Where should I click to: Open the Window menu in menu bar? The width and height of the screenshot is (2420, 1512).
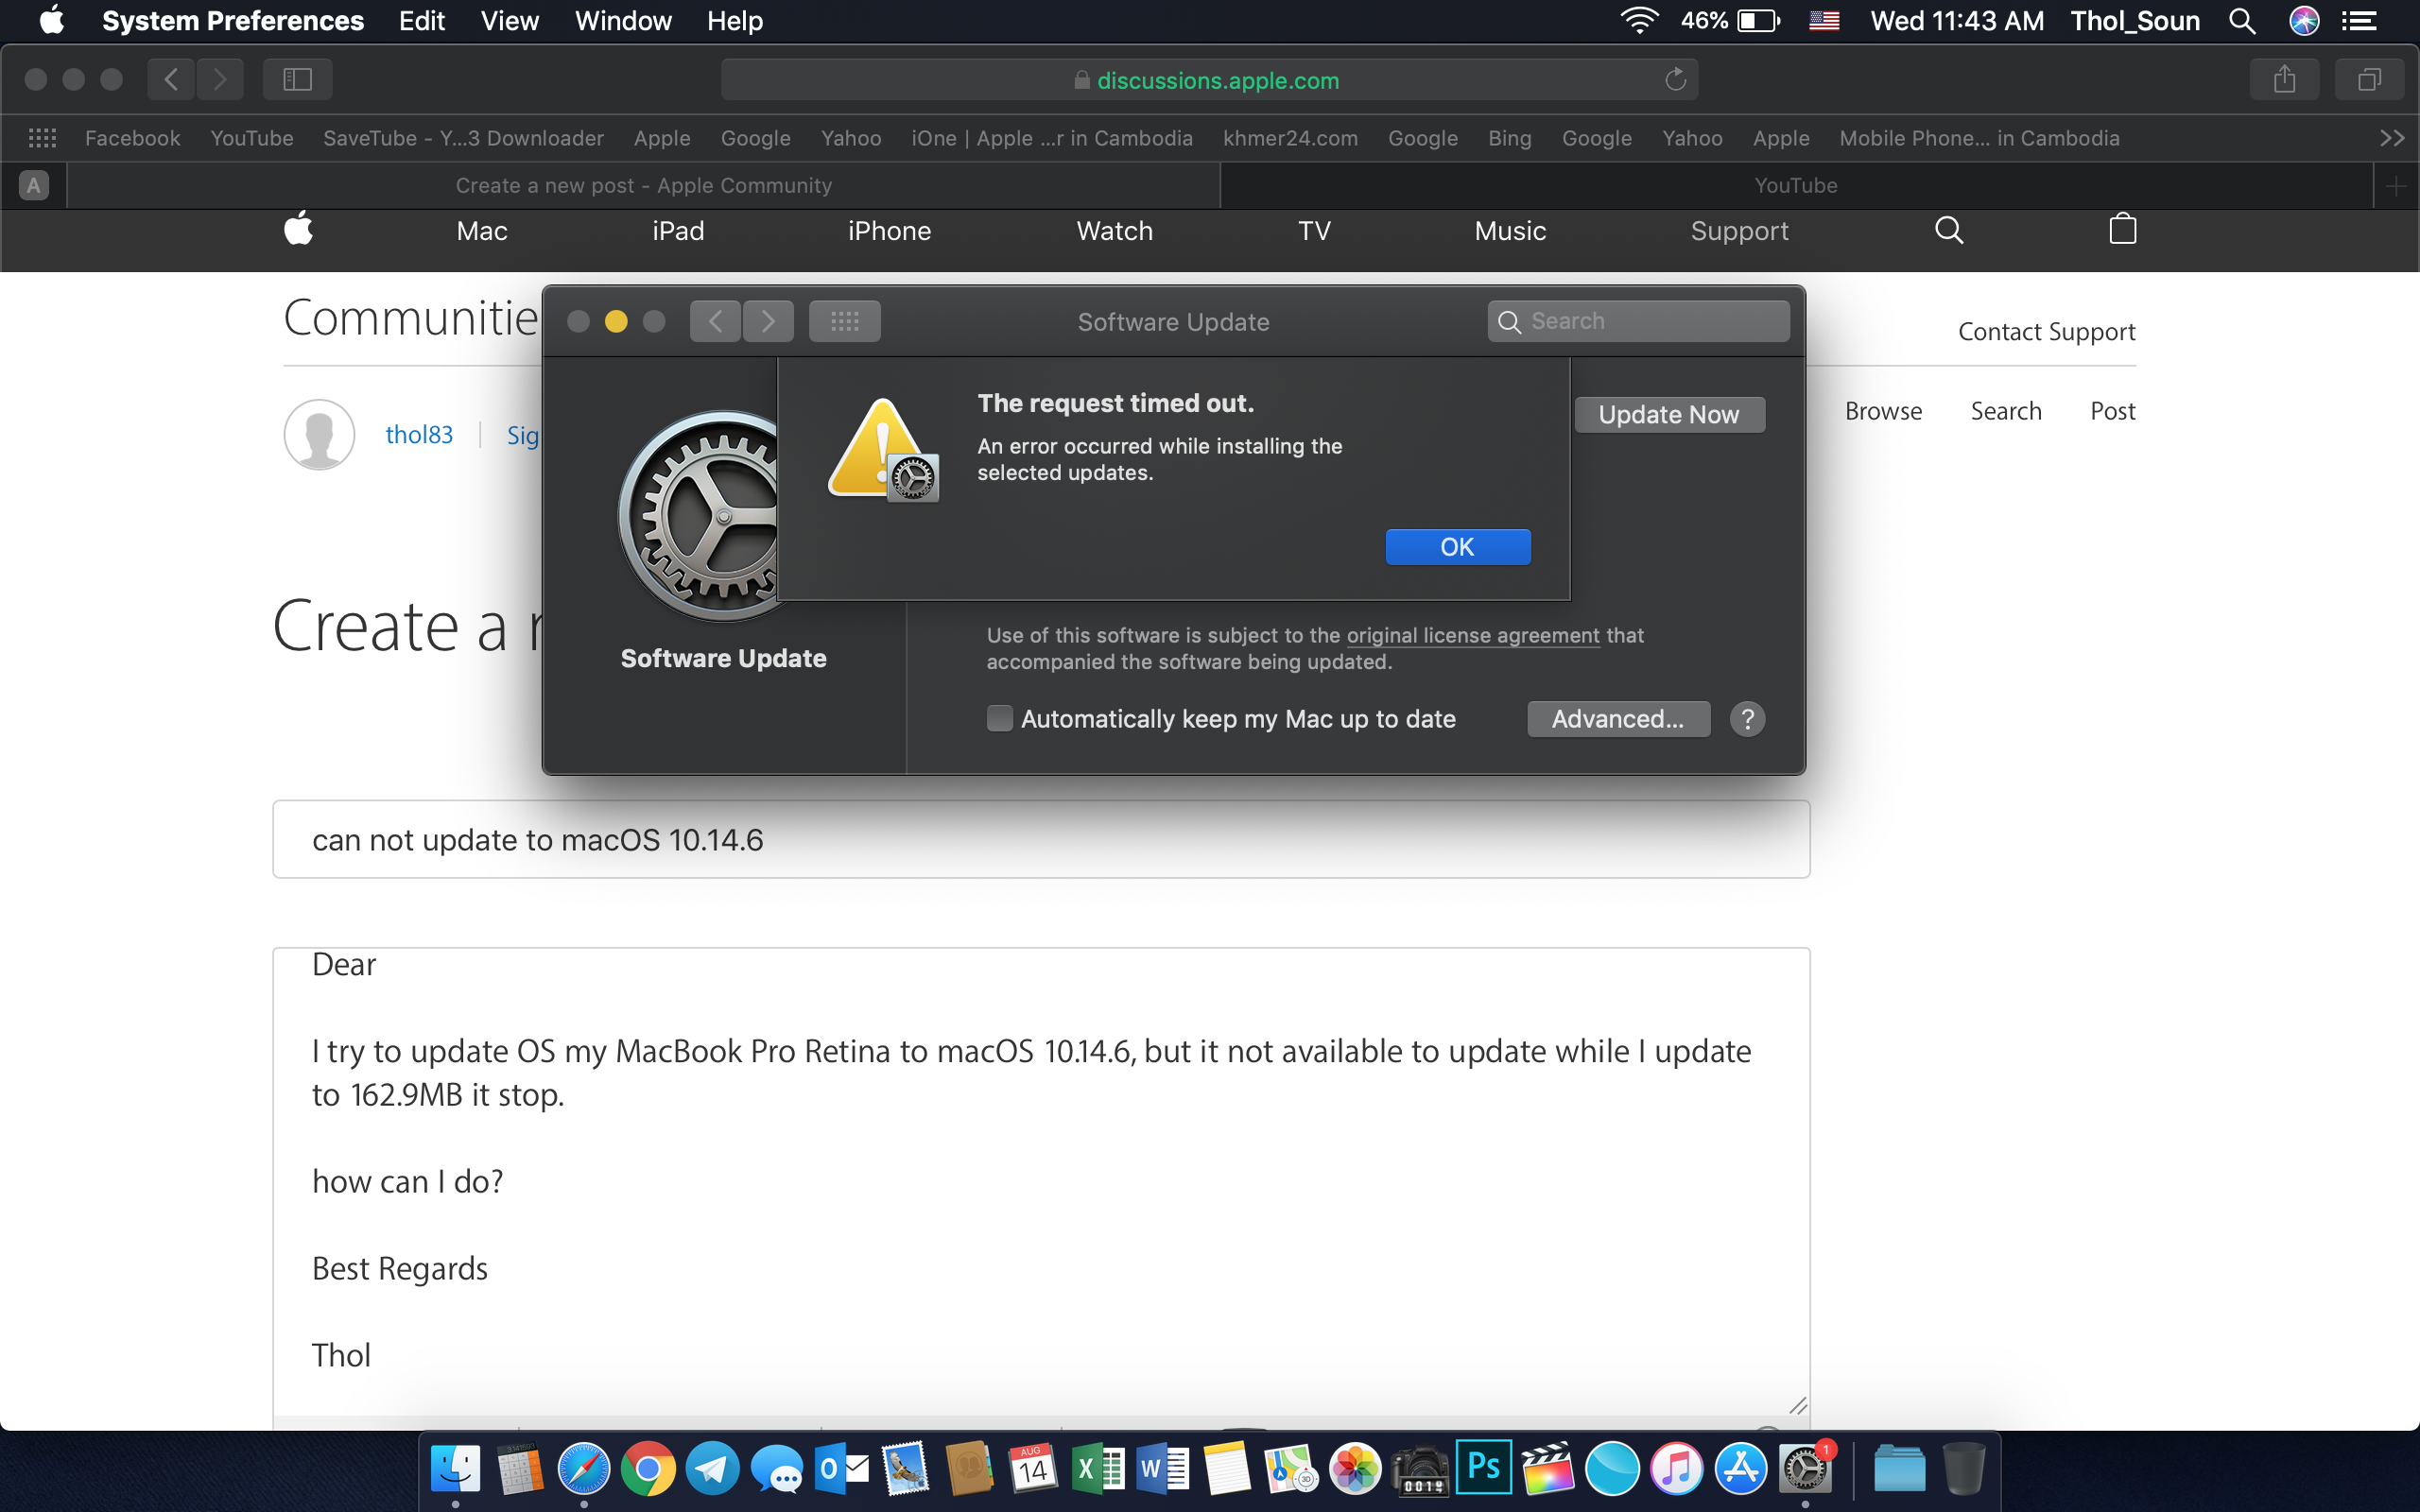622,21
